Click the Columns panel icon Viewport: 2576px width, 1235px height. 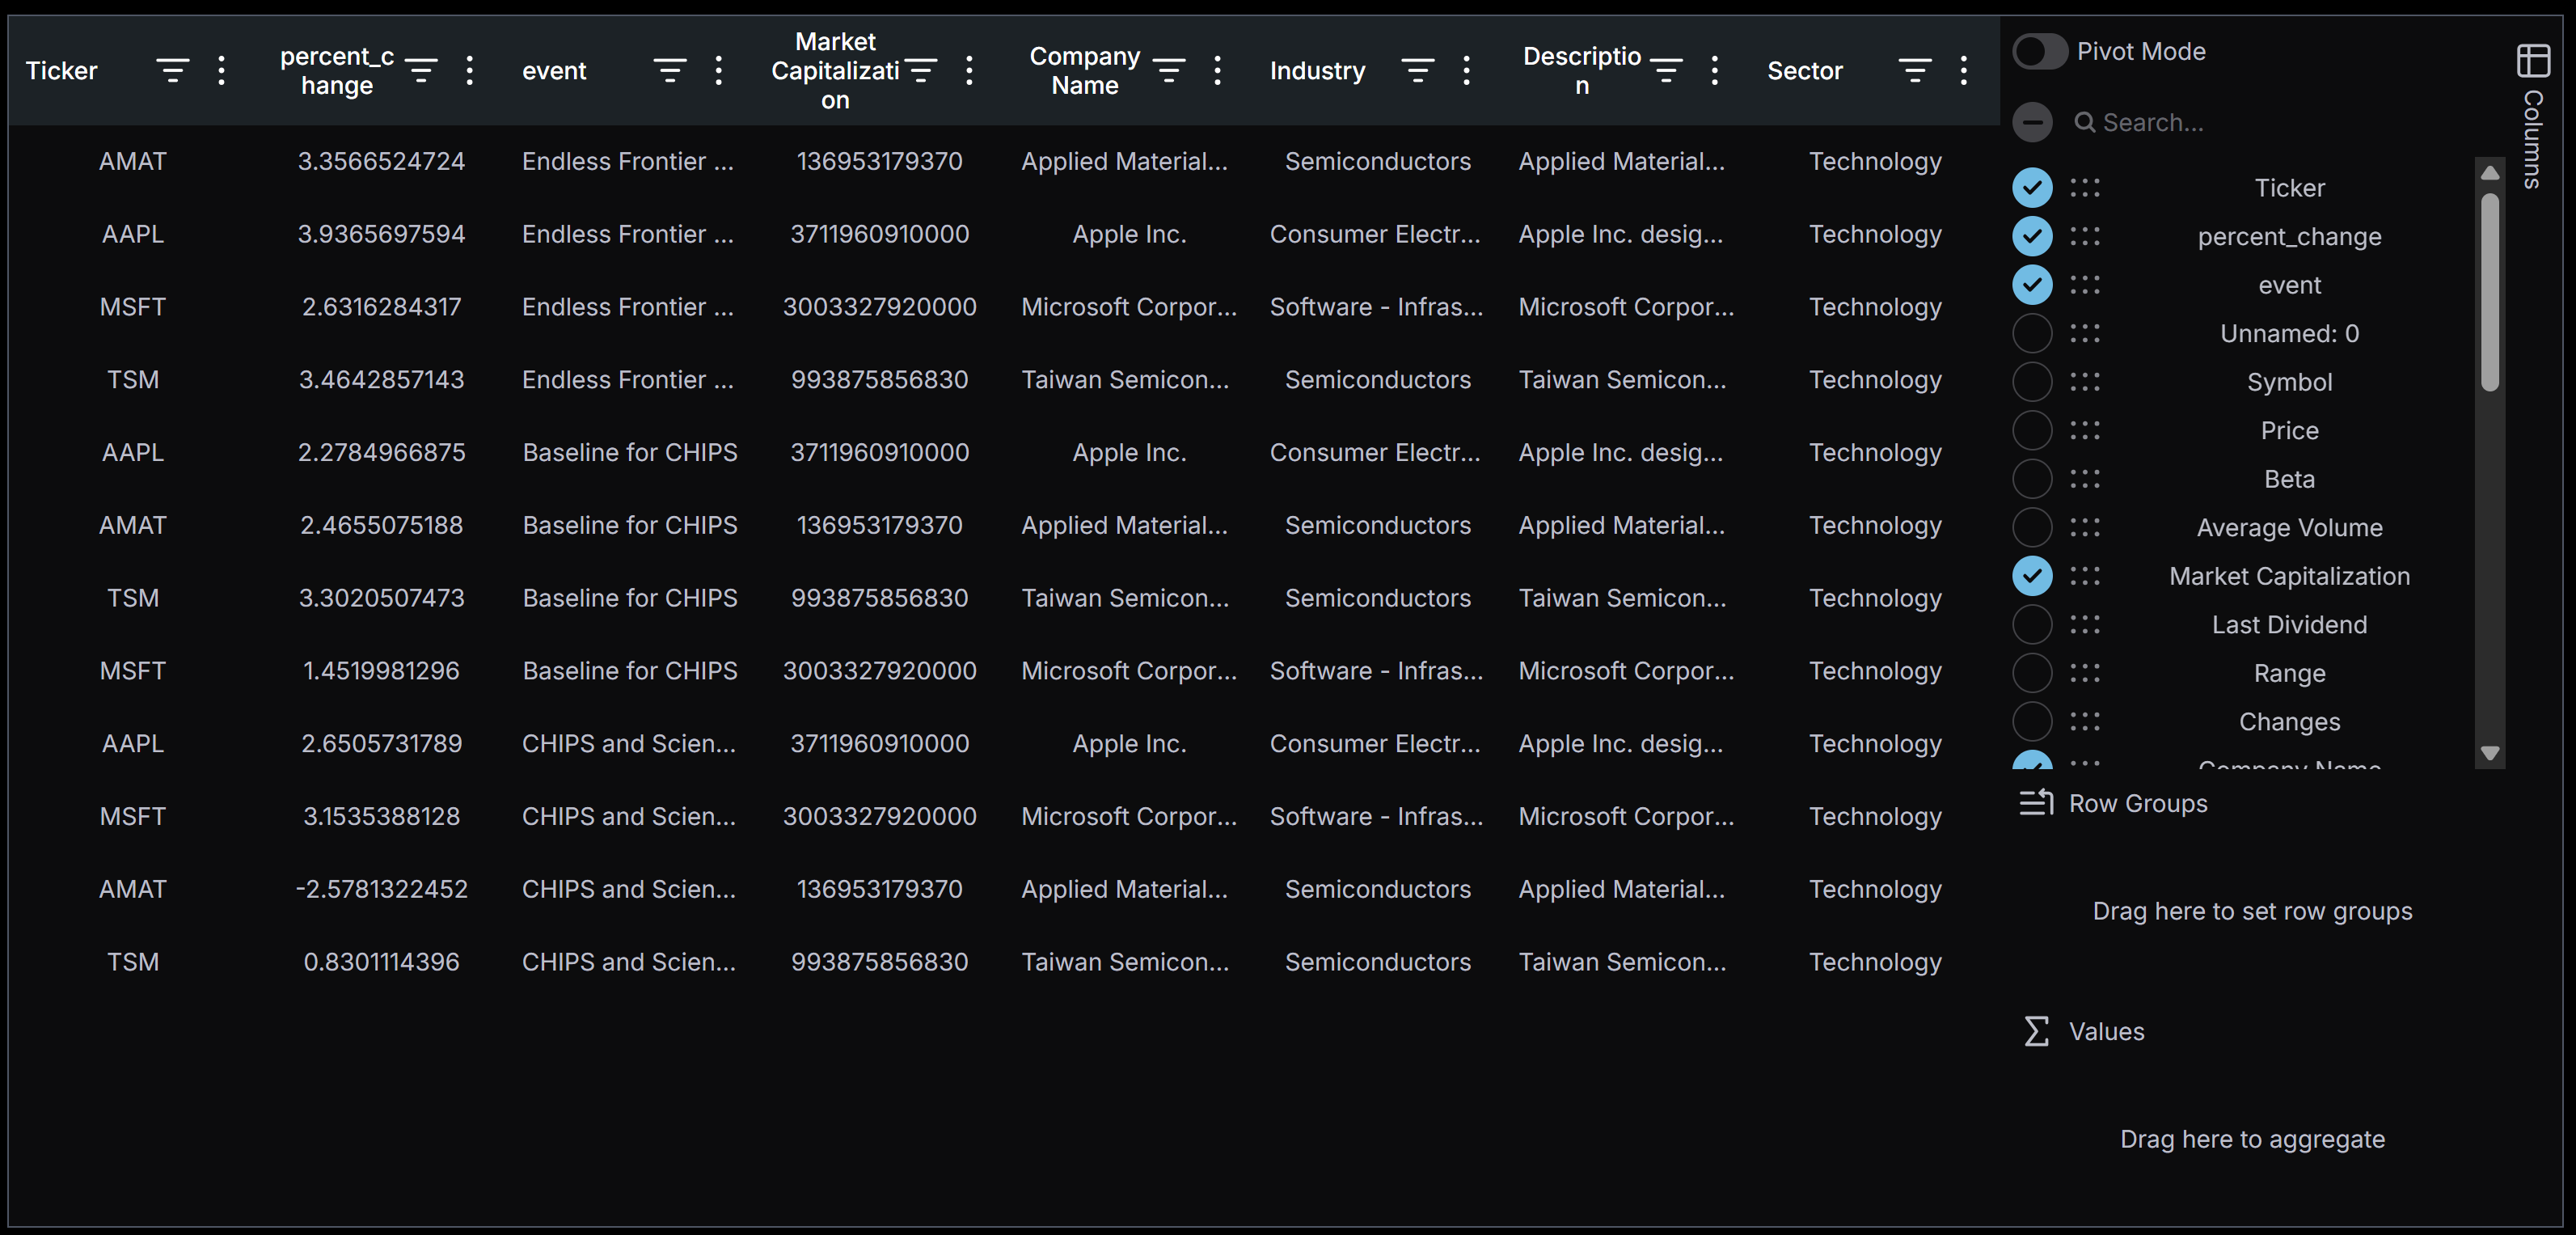(2533, 61)
